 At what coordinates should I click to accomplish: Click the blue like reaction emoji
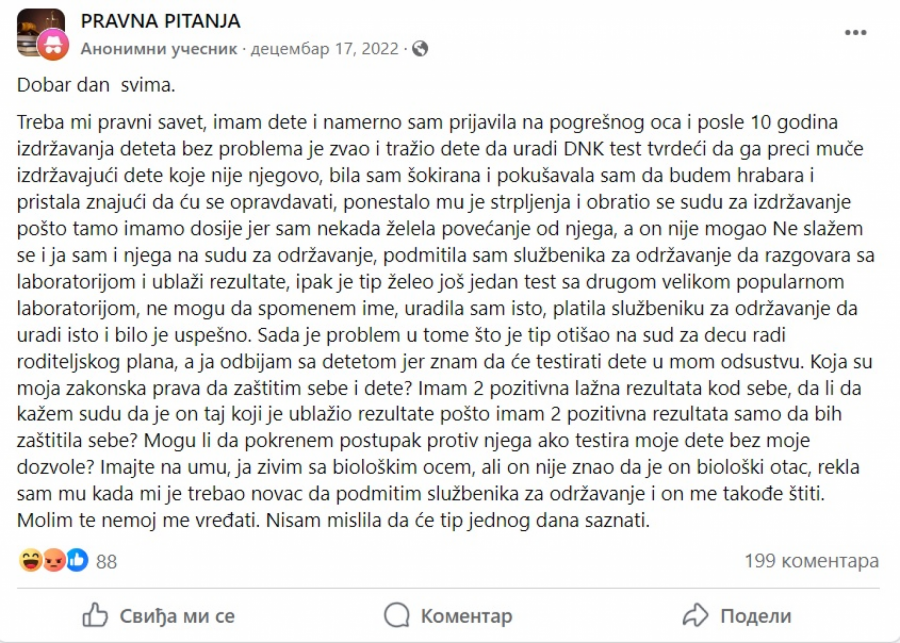pyautogui.click(x=76, y=561)
